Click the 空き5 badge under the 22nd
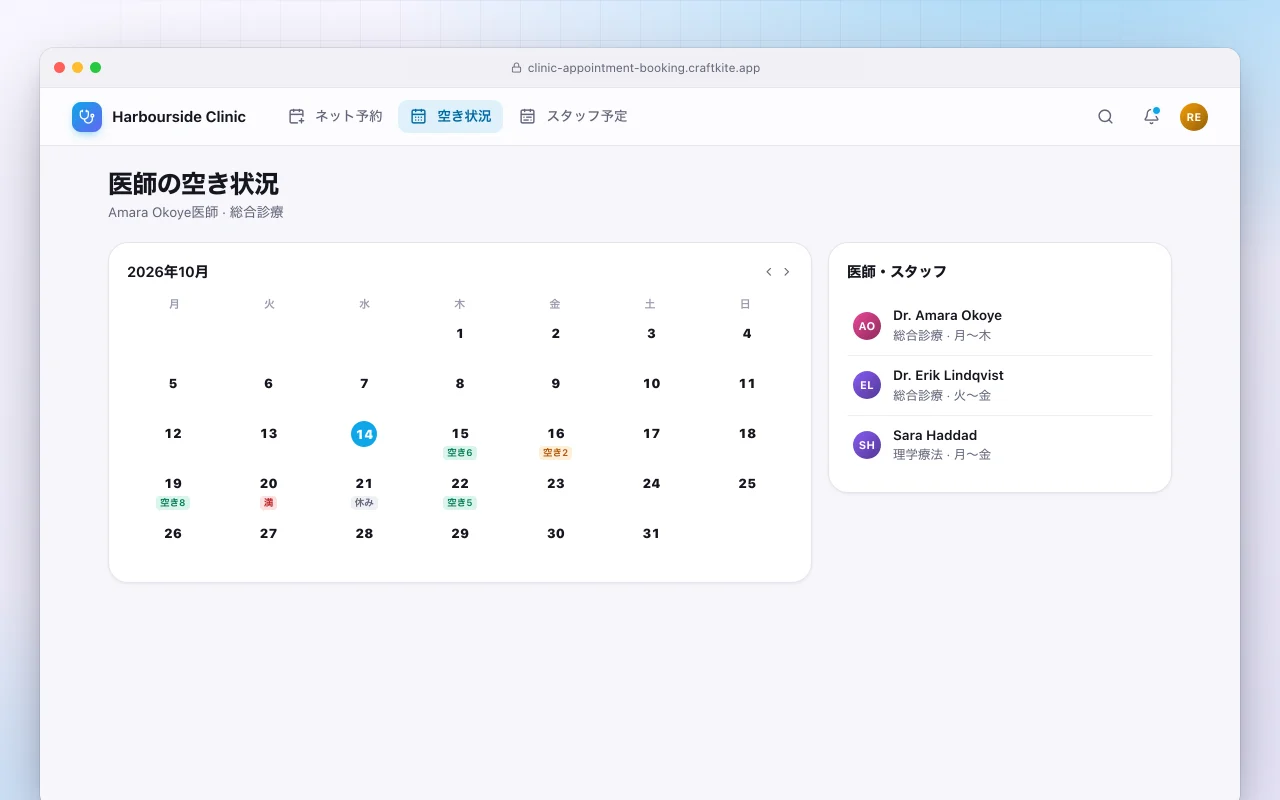This screenshot has width=1280, height=800. tap(460, 503)
